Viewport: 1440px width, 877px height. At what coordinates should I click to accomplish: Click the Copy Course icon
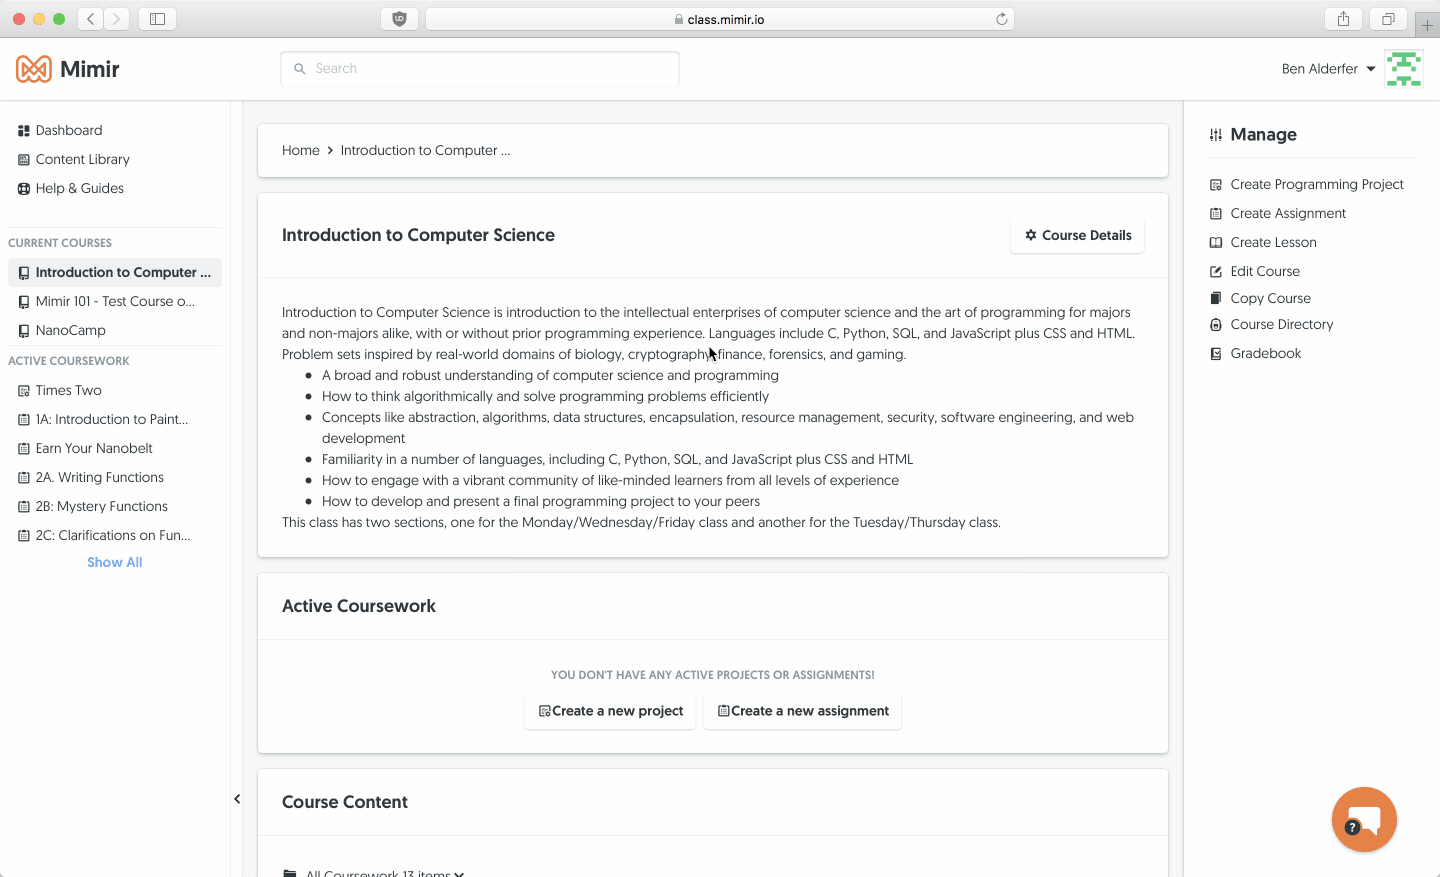pos(1216,298)
